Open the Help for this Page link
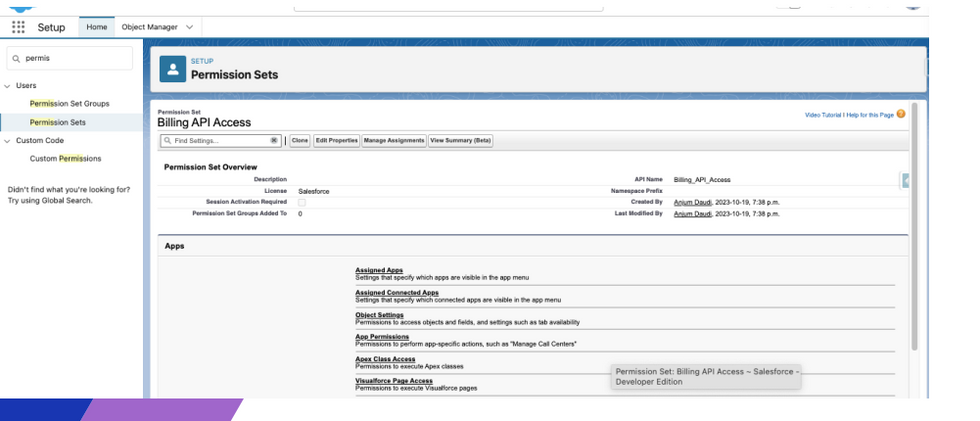Screen dimensions: 980x421 tap(870, 115)
